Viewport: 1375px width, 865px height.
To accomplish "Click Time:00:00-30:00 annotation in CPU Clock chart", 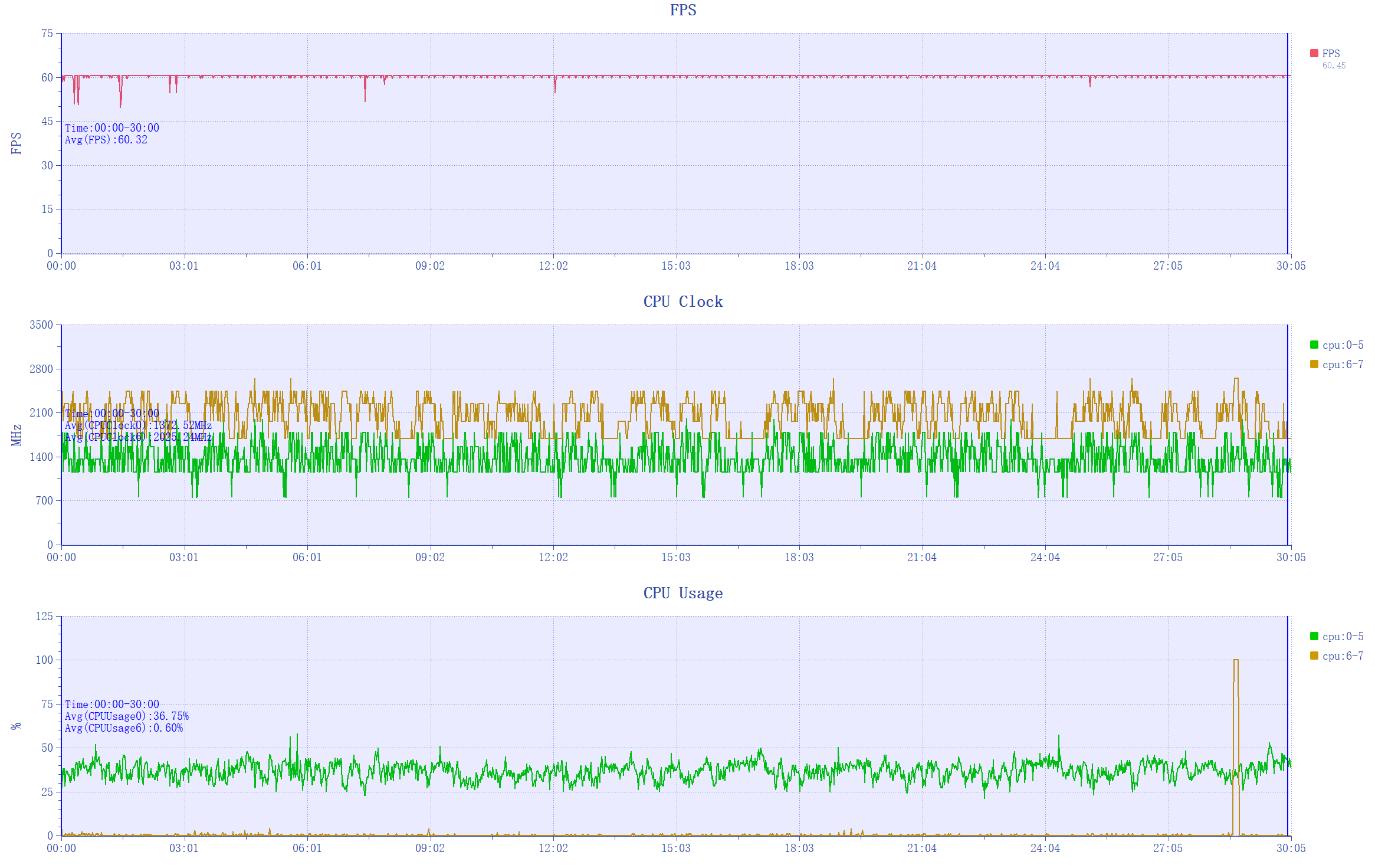I will point(112,413).
